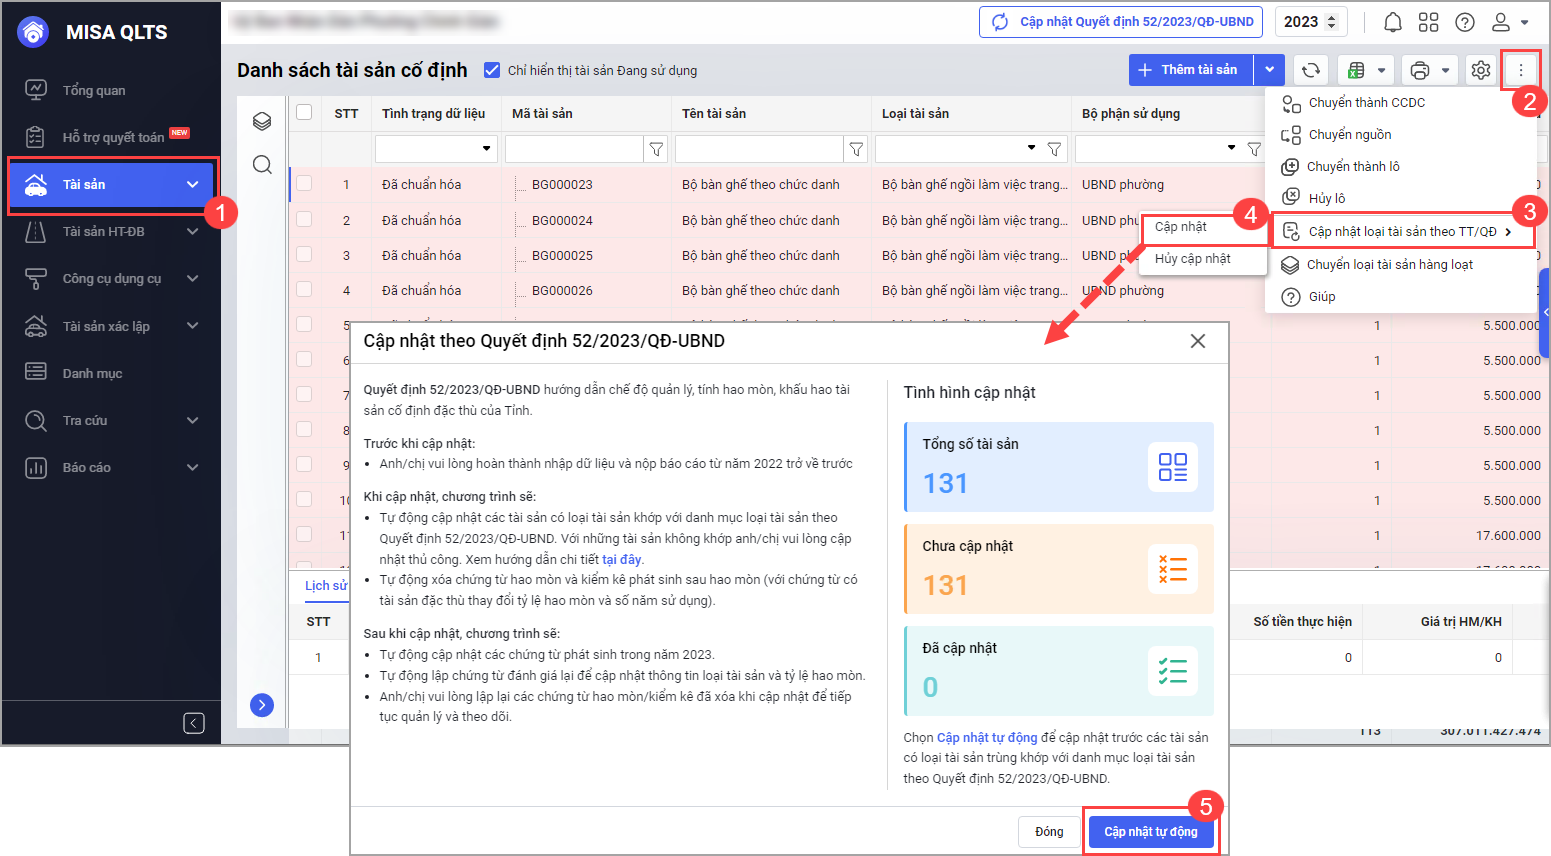1551x856 pixels.
Task: Click the notification bell icon
Action: [x=1392, y=22]
